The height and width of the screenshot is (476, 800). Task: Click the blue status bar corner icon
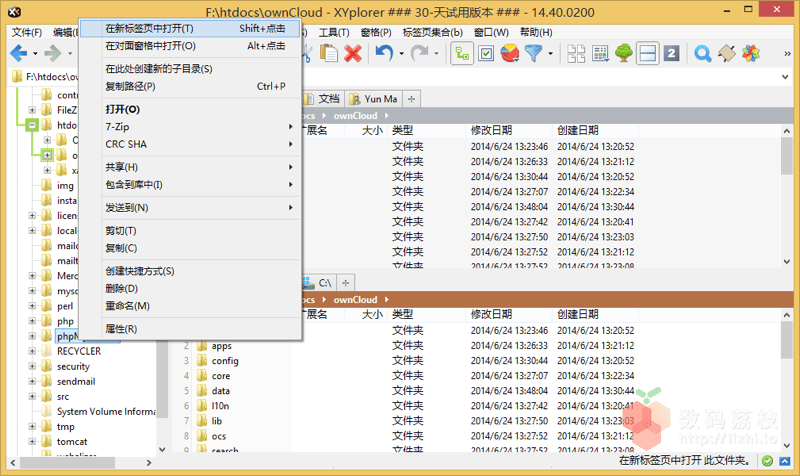(785, 461)
